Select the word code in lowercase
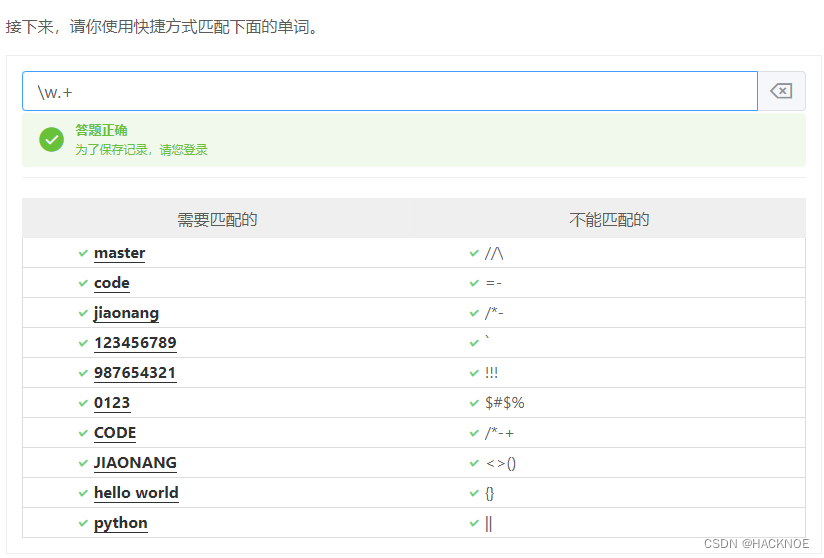 [111, 283]
